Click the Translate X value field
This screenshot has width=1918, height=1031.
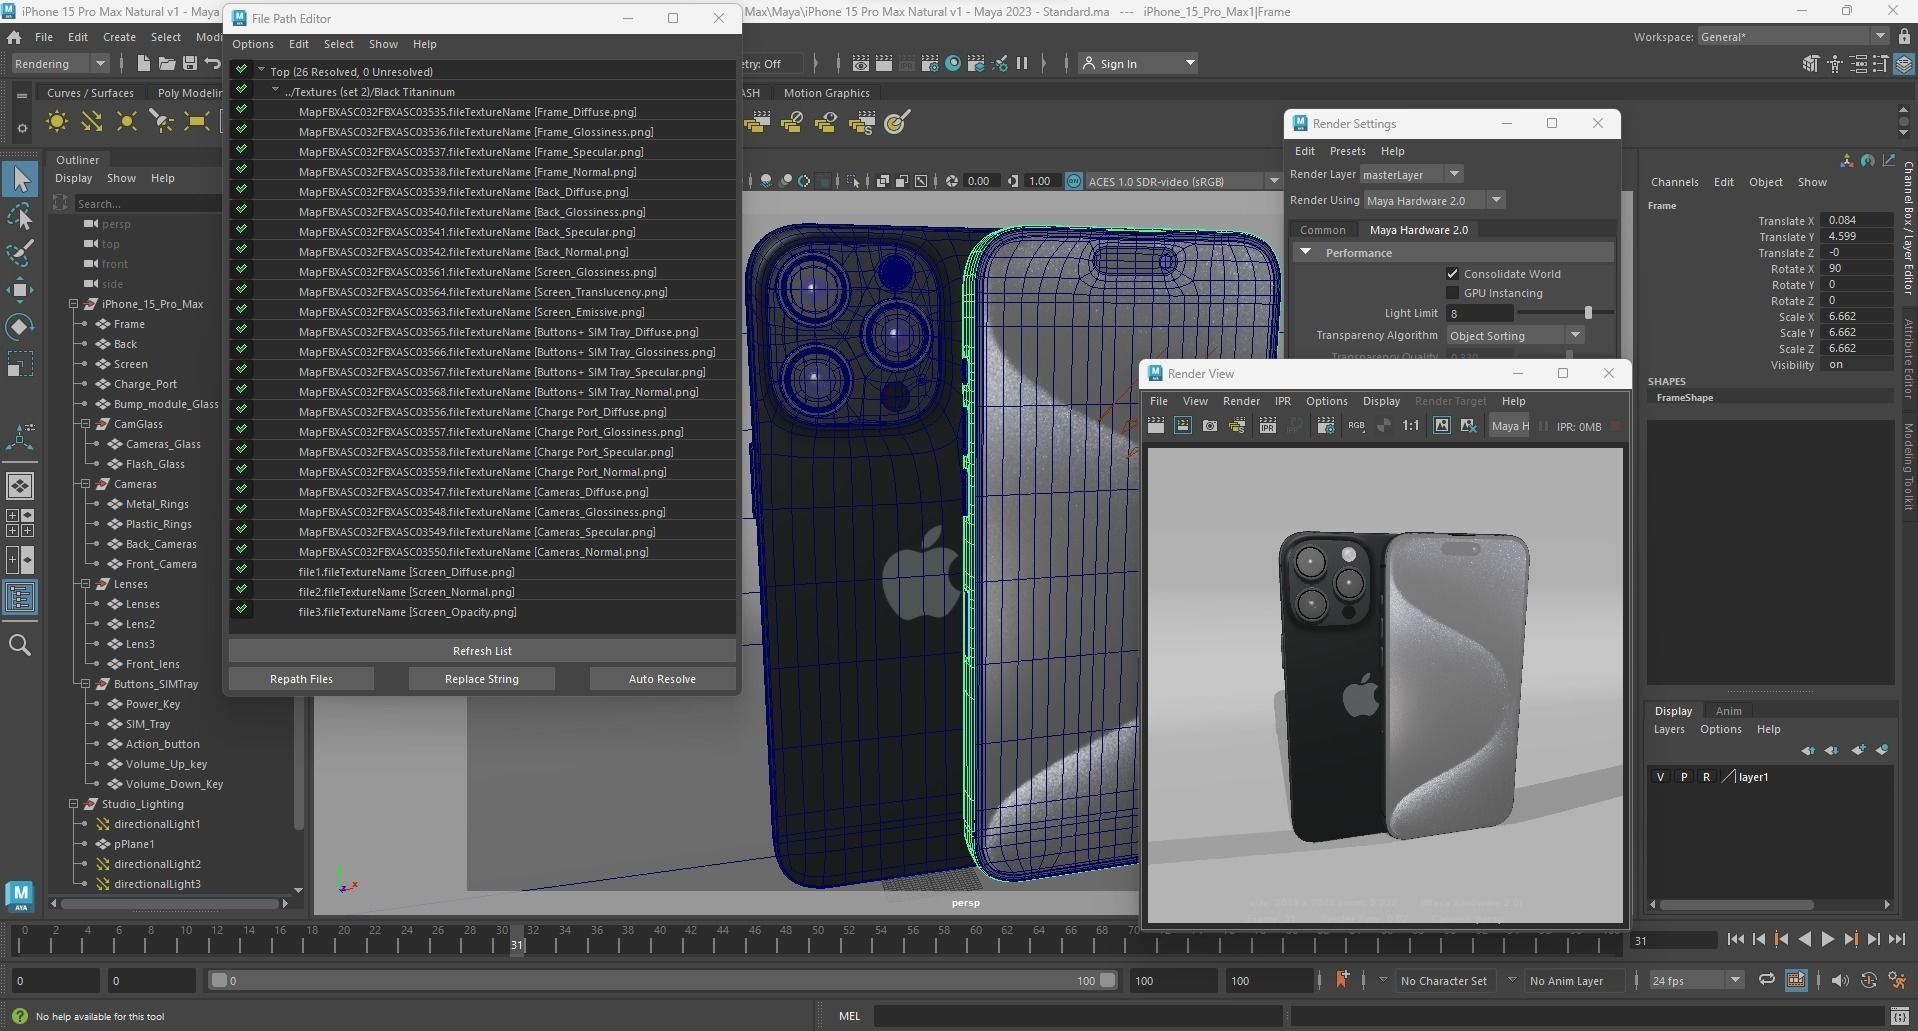point(1858,220)
